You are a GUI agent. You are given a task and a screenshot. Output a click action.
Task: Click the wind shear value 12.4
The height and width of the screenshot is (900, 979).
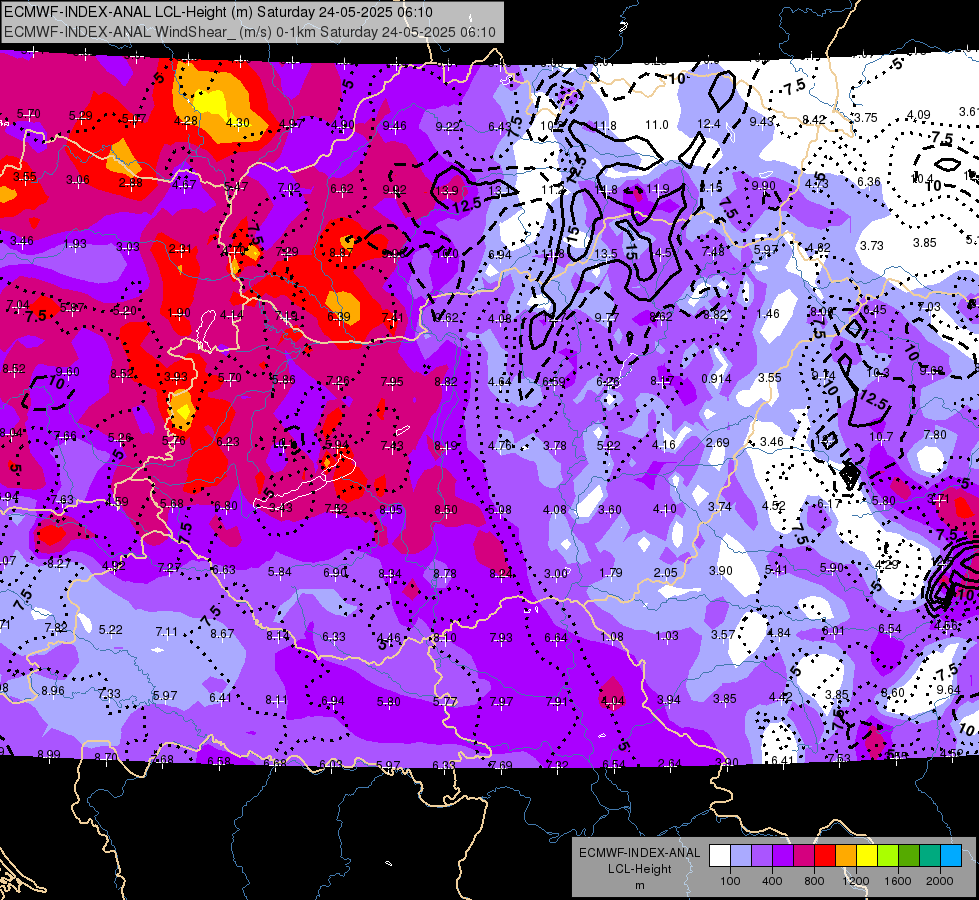pyautogui.click(x=709, y=124)
